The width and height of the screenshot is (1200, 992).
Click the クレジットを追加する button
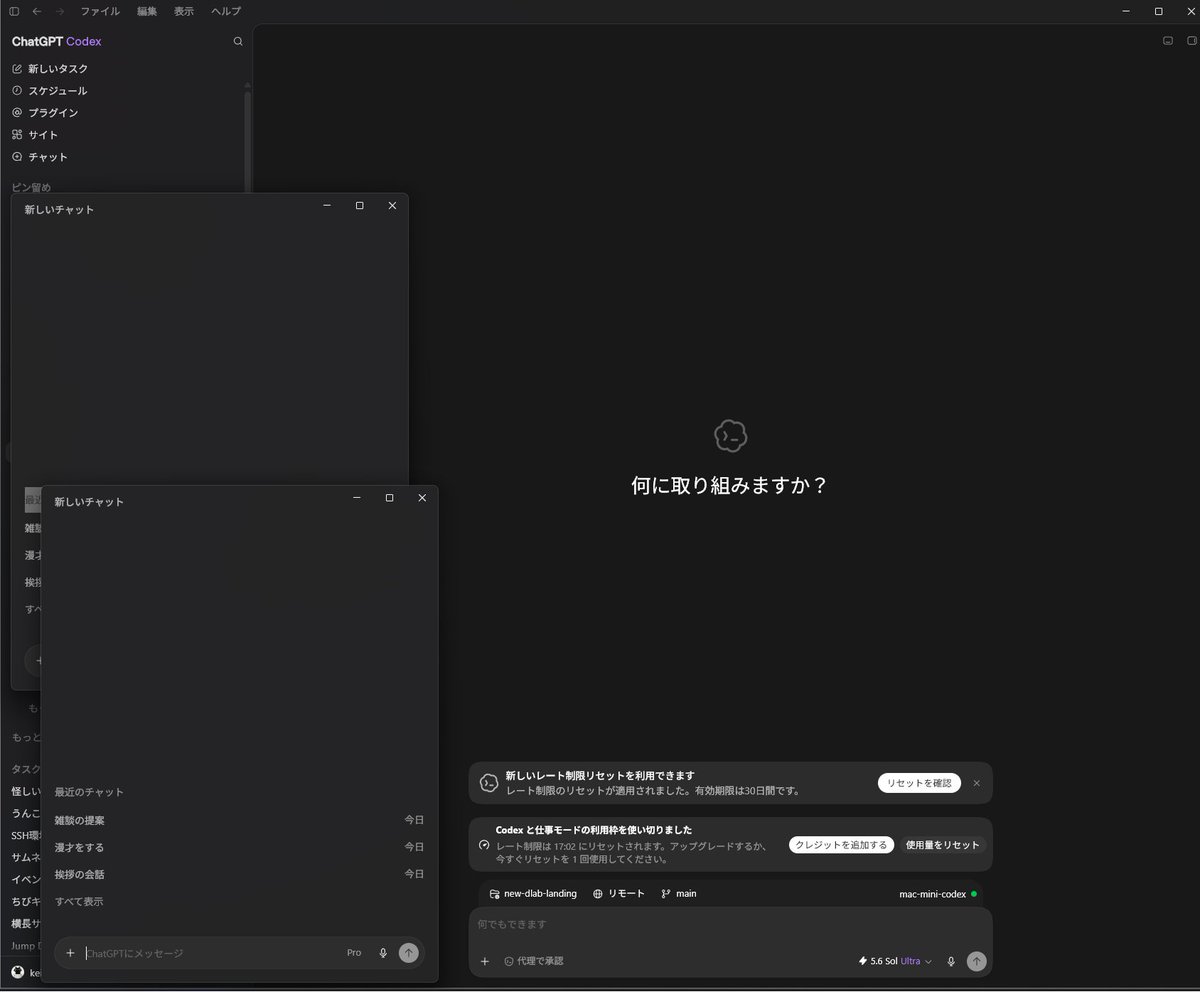tap(841, 845)
